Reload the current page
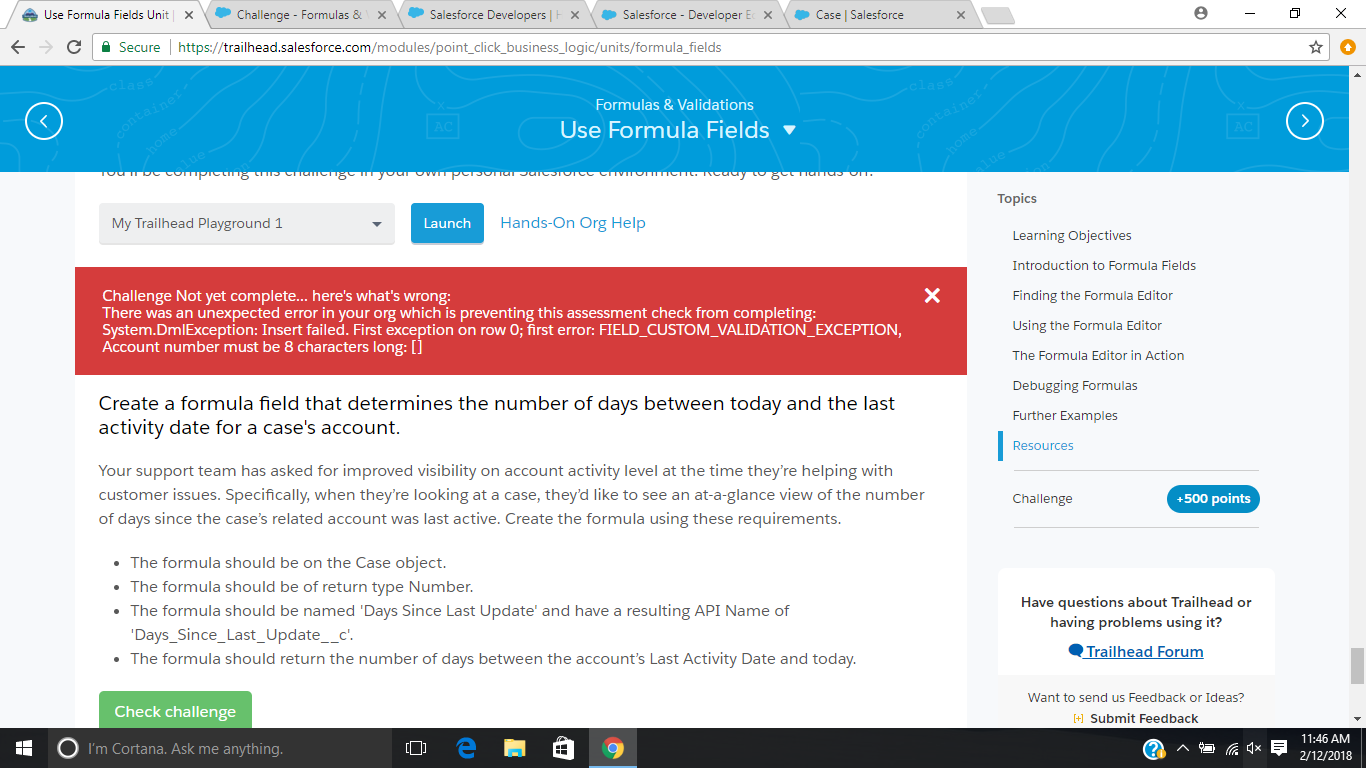Screen dimensions: 1366x768 pos(73,47)
